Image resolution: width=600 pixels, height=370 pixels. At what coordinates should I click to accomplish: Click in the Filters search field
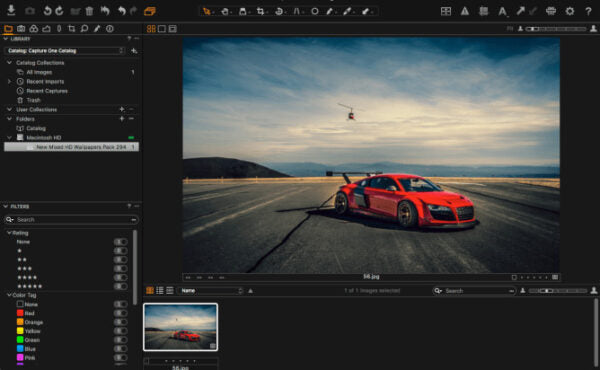71,220
